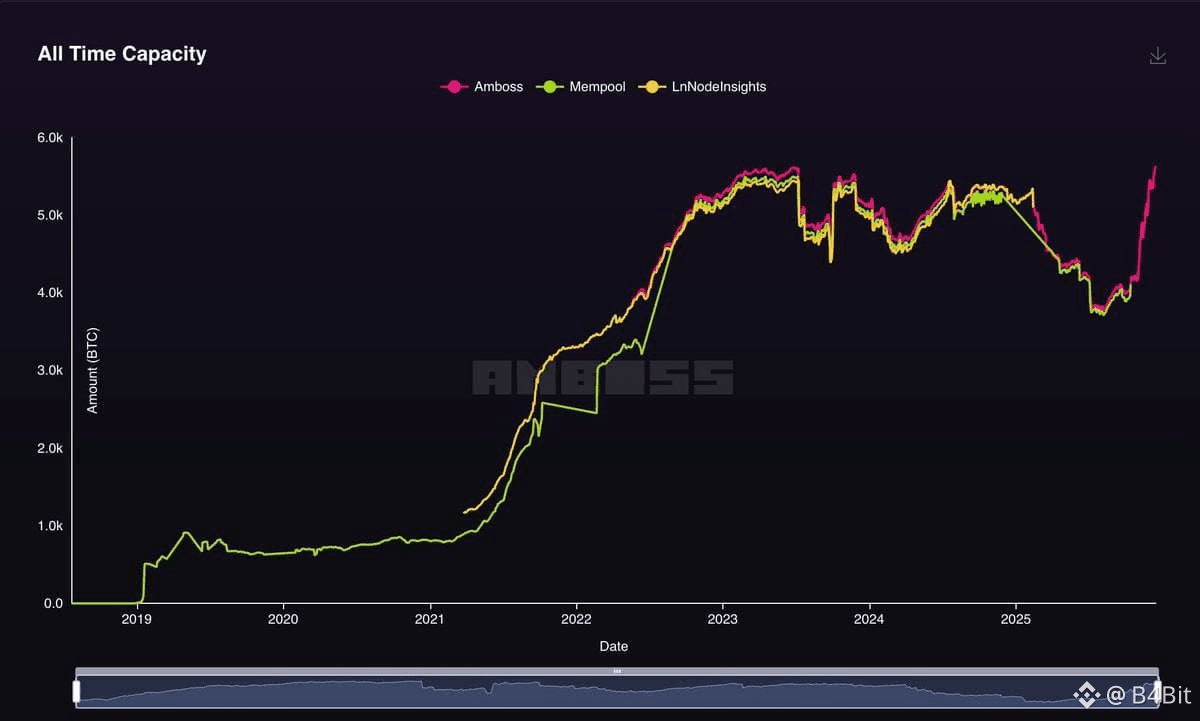The width and height of the screenshot is (1200, 721).
Task: Click the 2024 date axis label
Action: [869, 620]
